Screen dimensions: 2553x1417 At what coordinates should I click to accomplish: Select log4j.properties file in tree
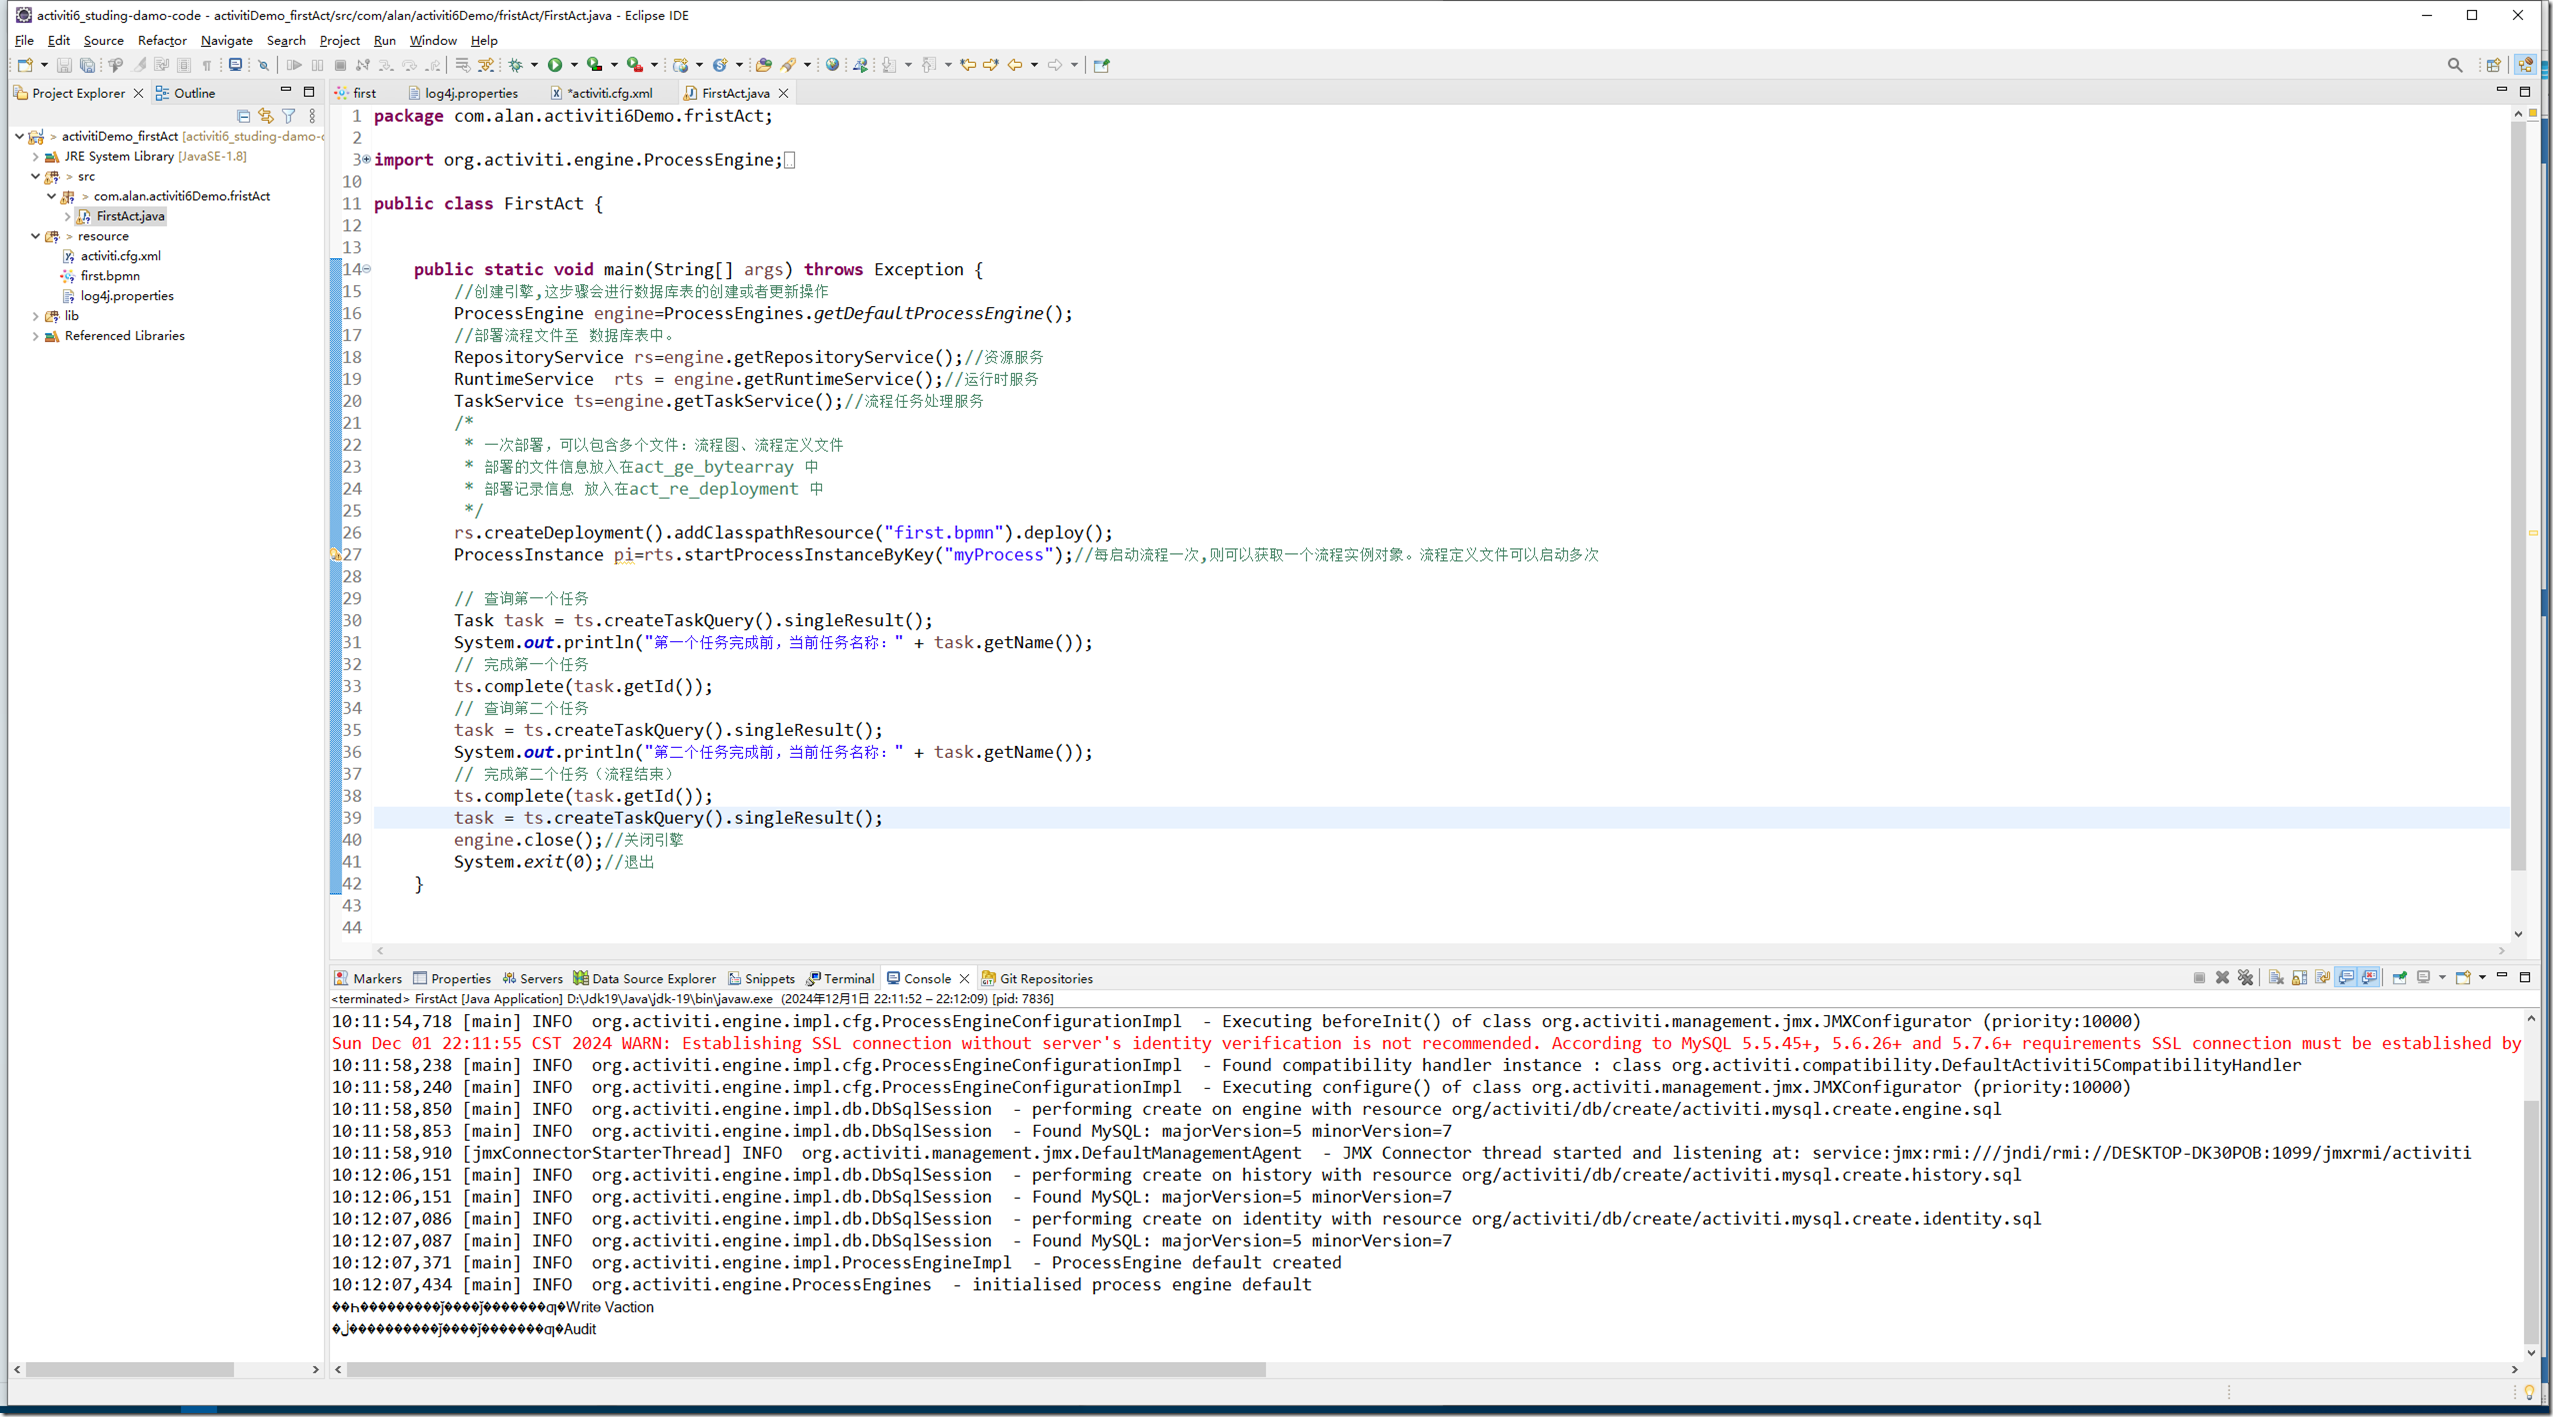click(127, 296)
